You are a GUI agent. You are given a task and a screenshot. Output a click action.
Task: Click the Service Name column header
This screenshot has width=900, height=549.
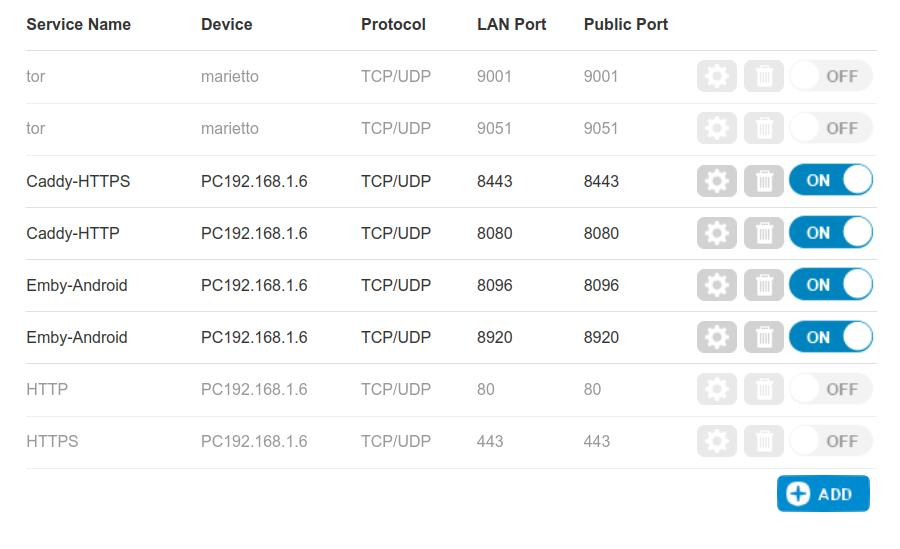click(79, 24)
